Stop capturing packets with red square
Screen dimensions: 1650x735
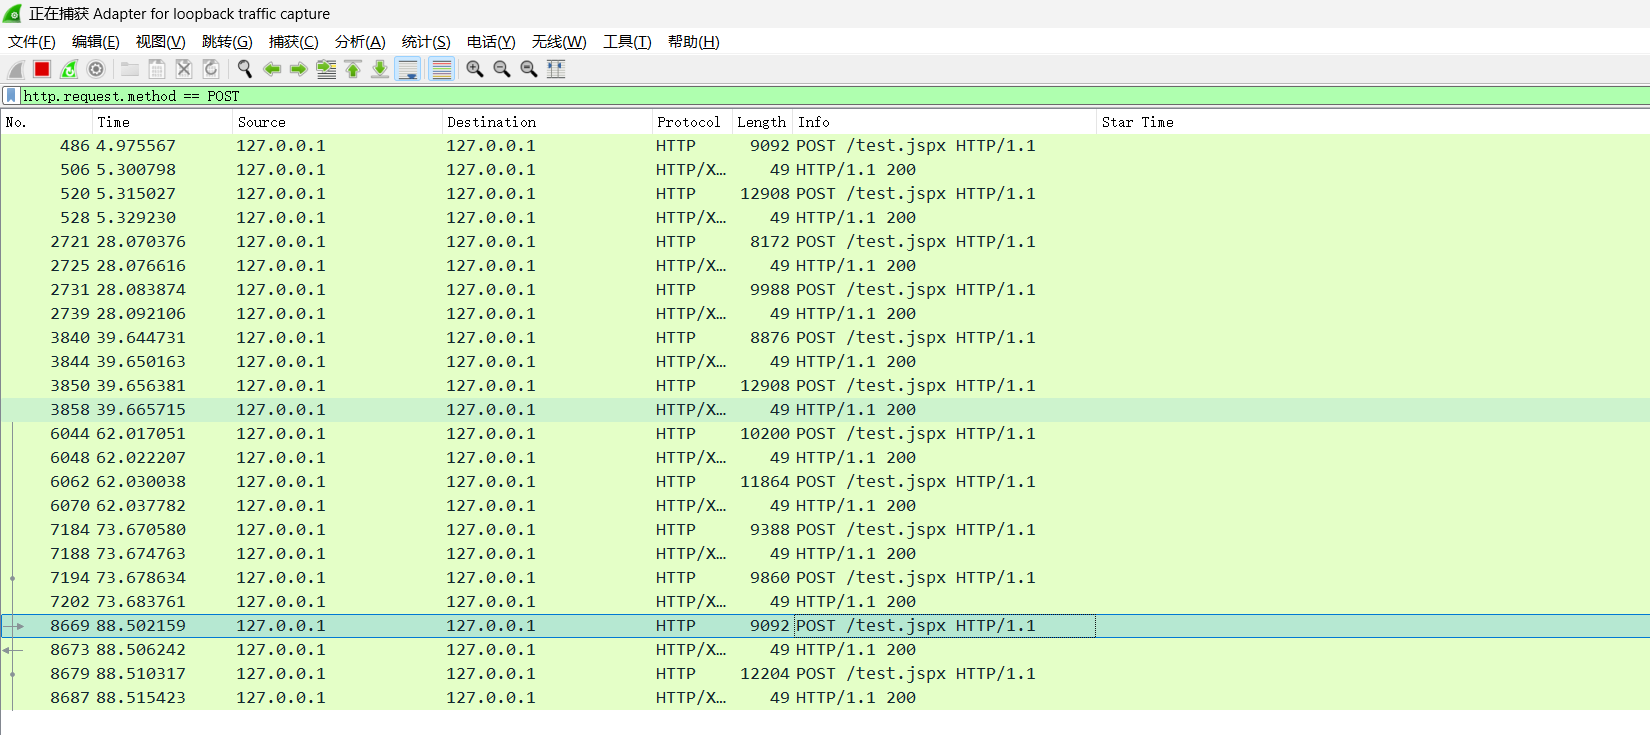click(x=42, y=69)
